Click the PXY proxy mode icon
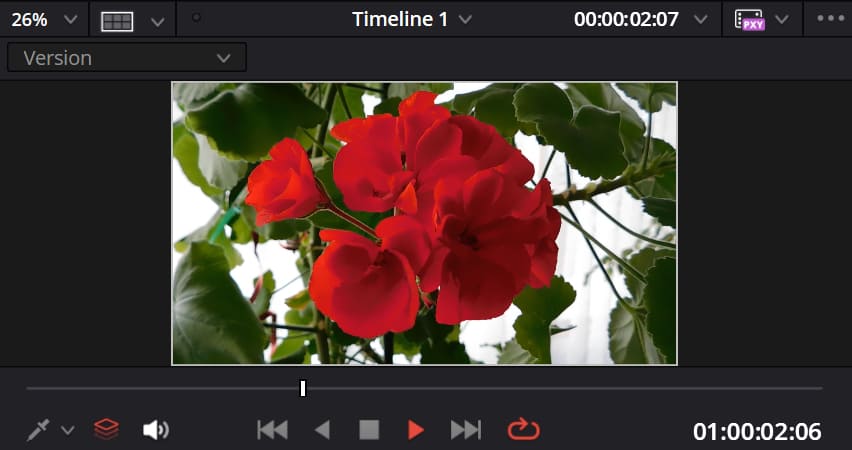This screenshot has height=450, width=852. [x=749, y=20]
